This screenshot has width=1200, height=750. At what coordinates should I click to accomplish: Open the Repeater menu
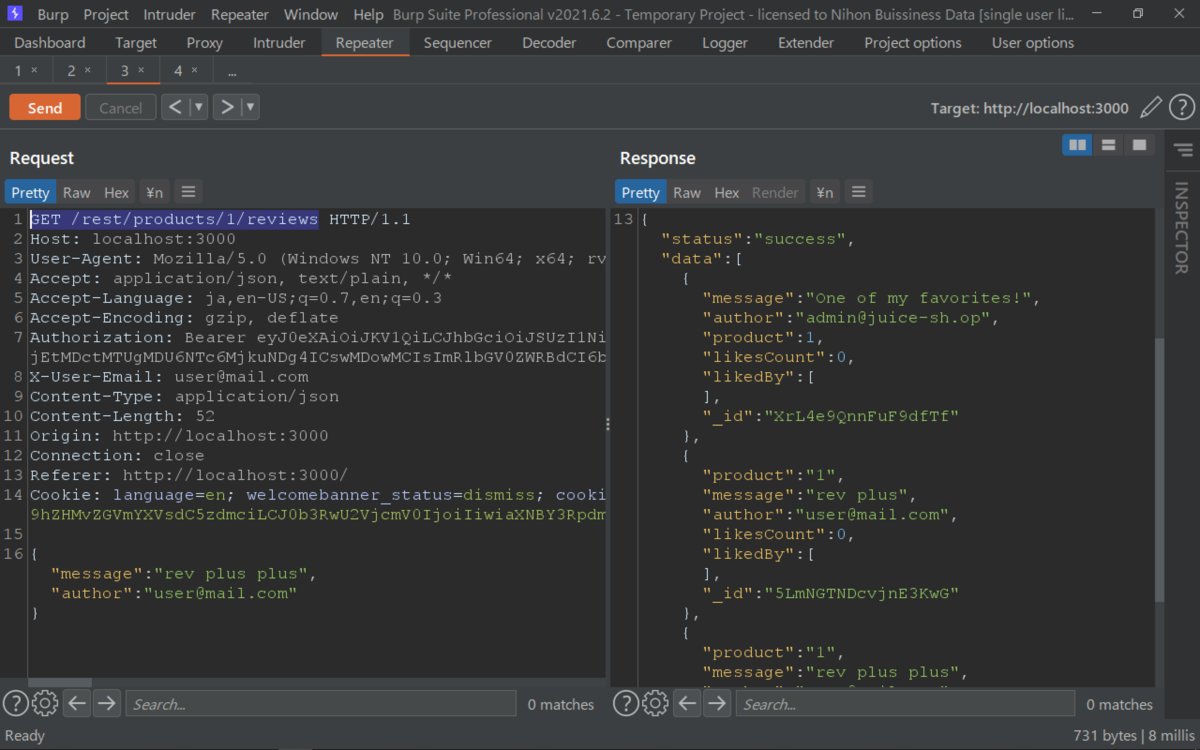240,14
